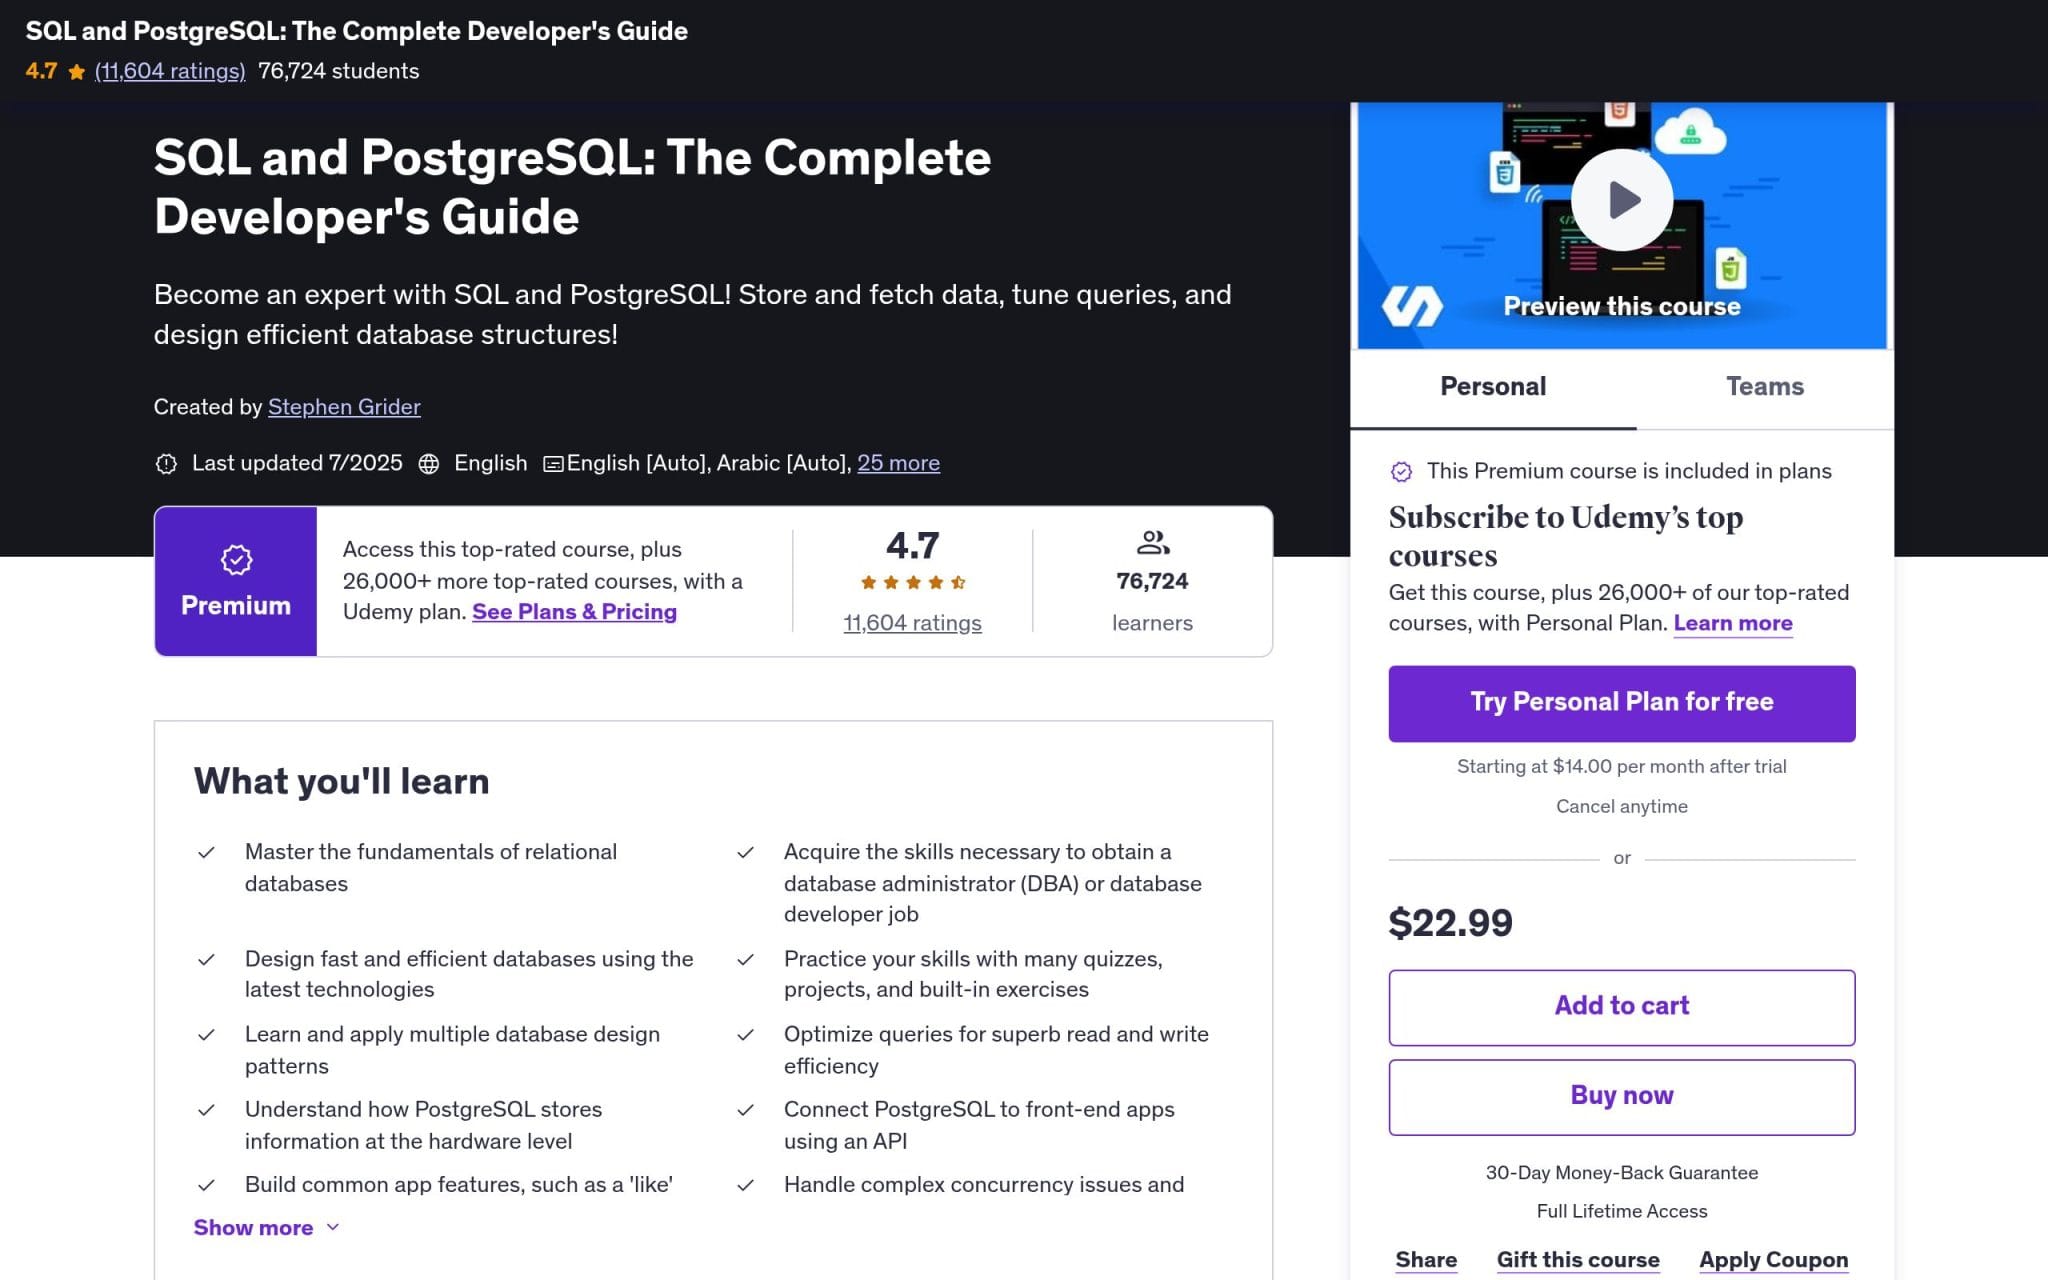Click the $22.99 price text

[x=1450, y=923]
